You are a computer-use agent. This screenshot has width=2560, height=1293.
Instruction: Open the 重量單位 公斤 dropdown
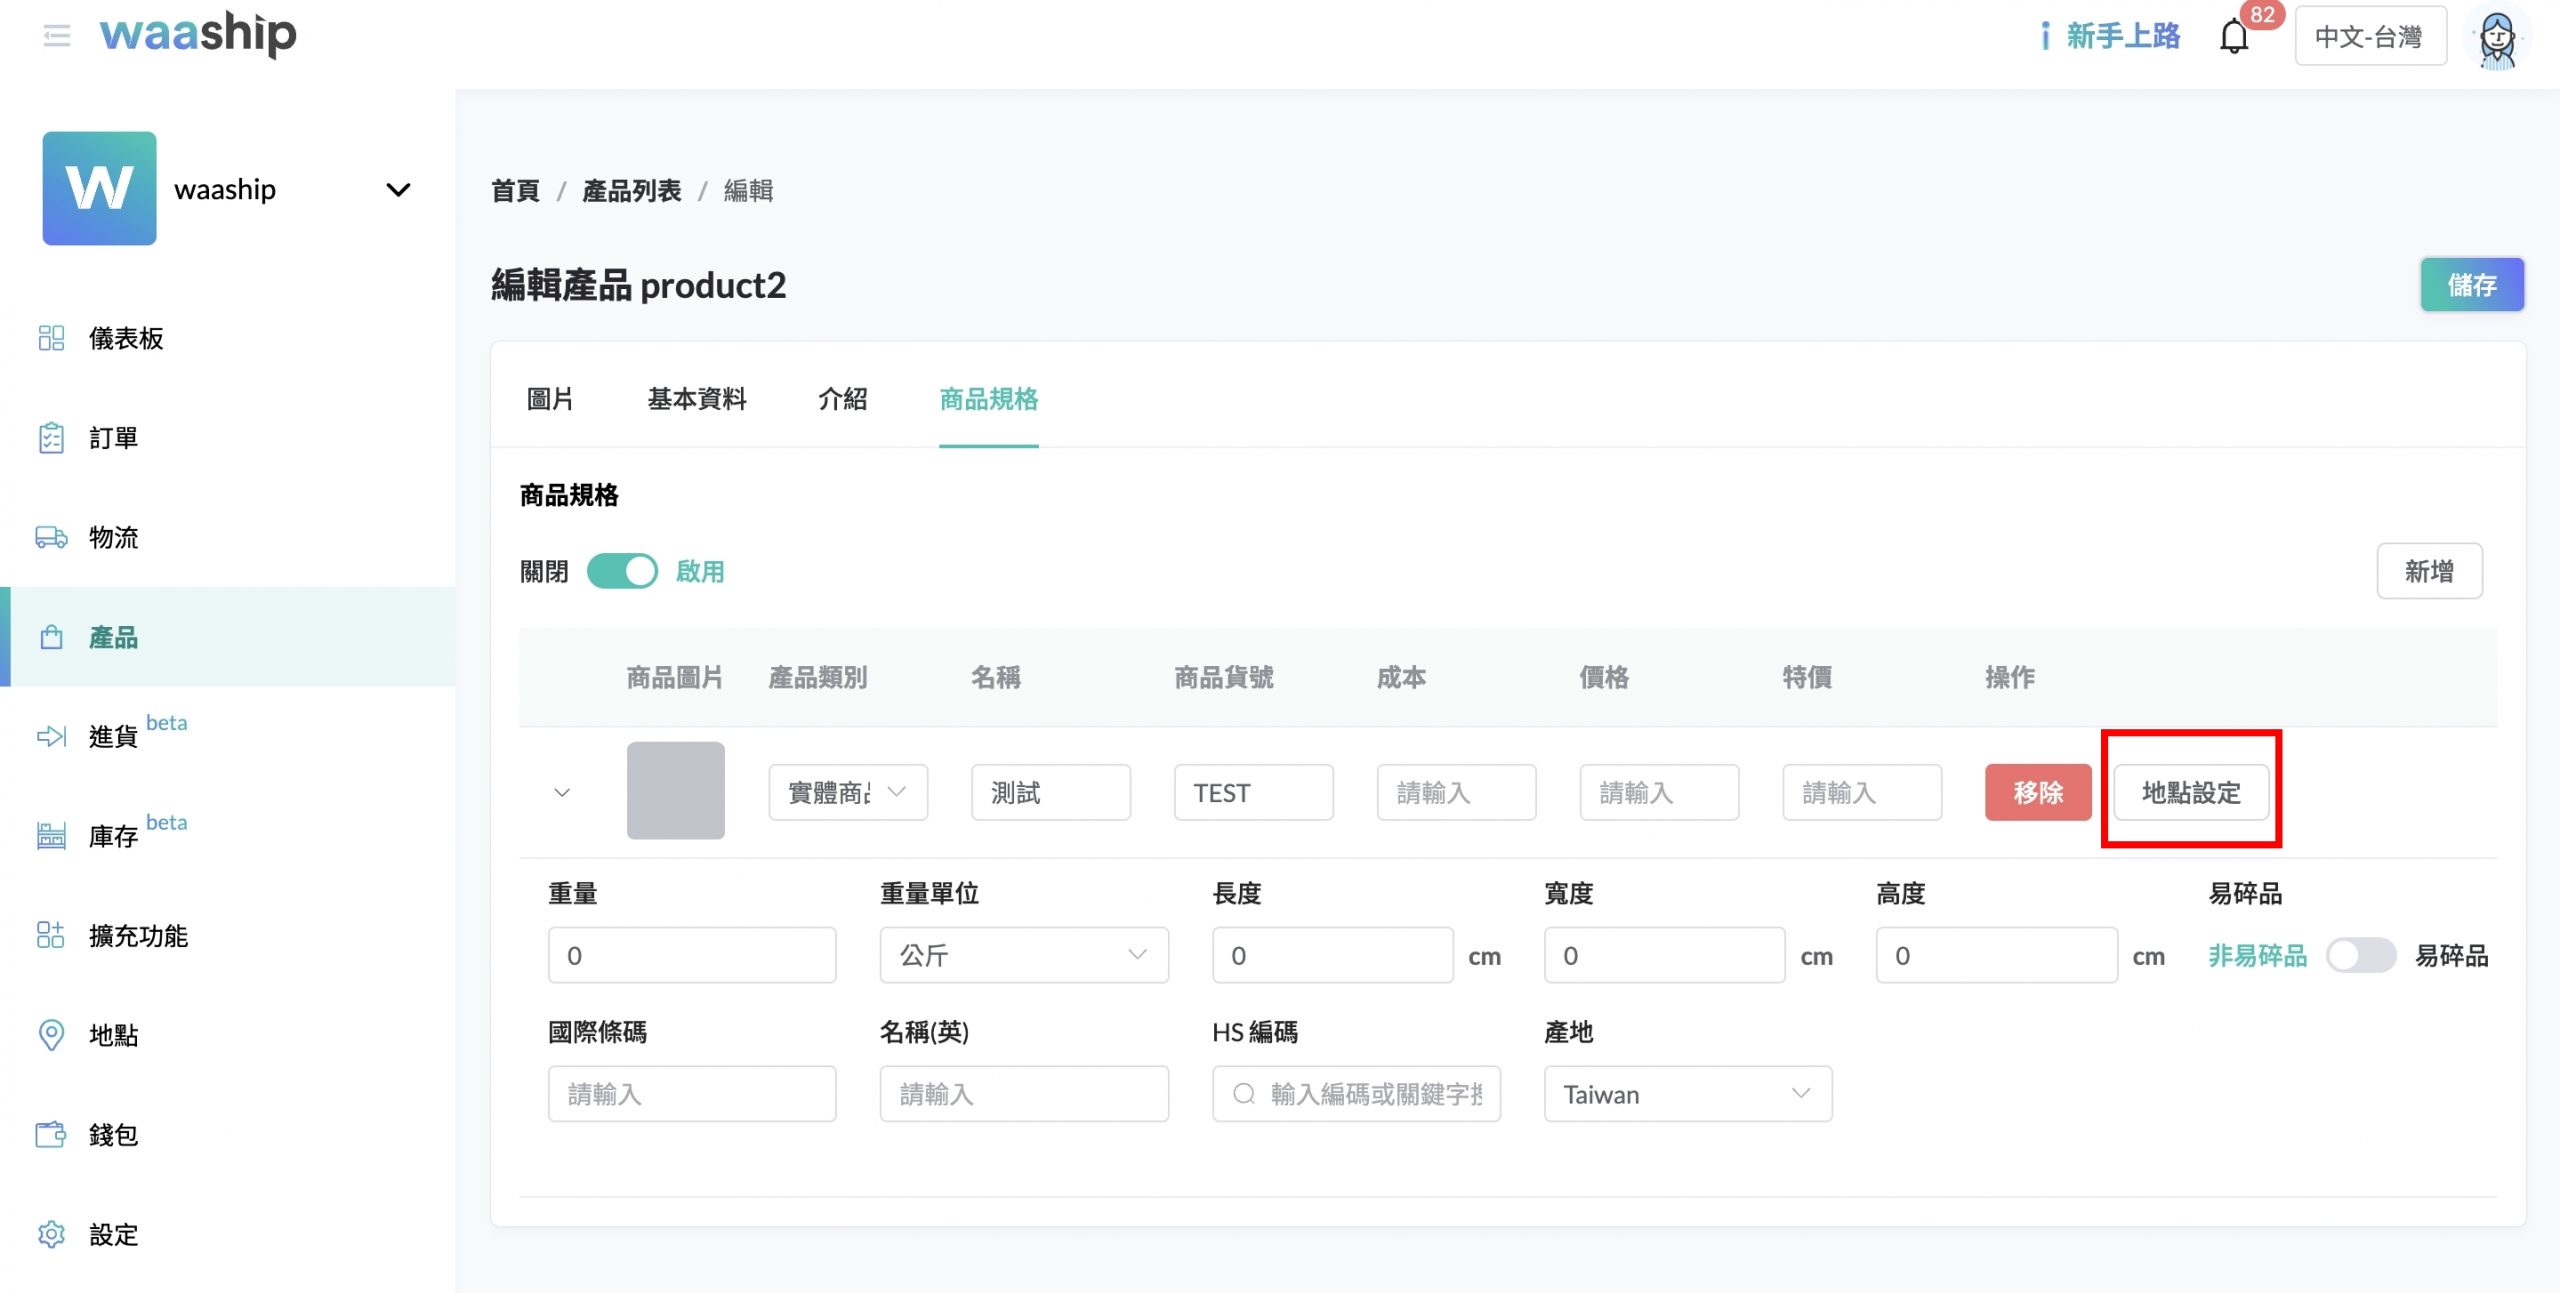[x=1023, y=955]
